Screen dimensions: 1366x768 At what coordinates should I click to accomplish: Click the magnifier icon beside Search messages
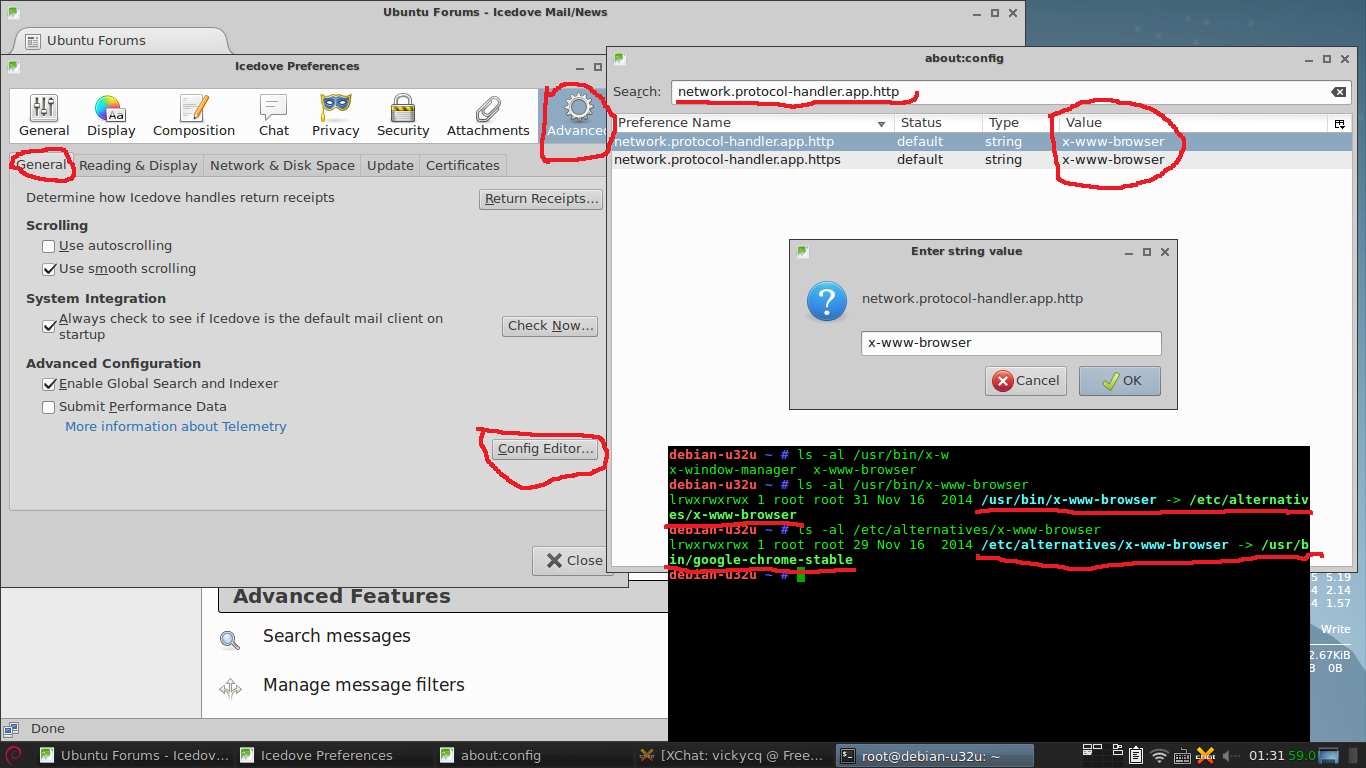(230, 639)
